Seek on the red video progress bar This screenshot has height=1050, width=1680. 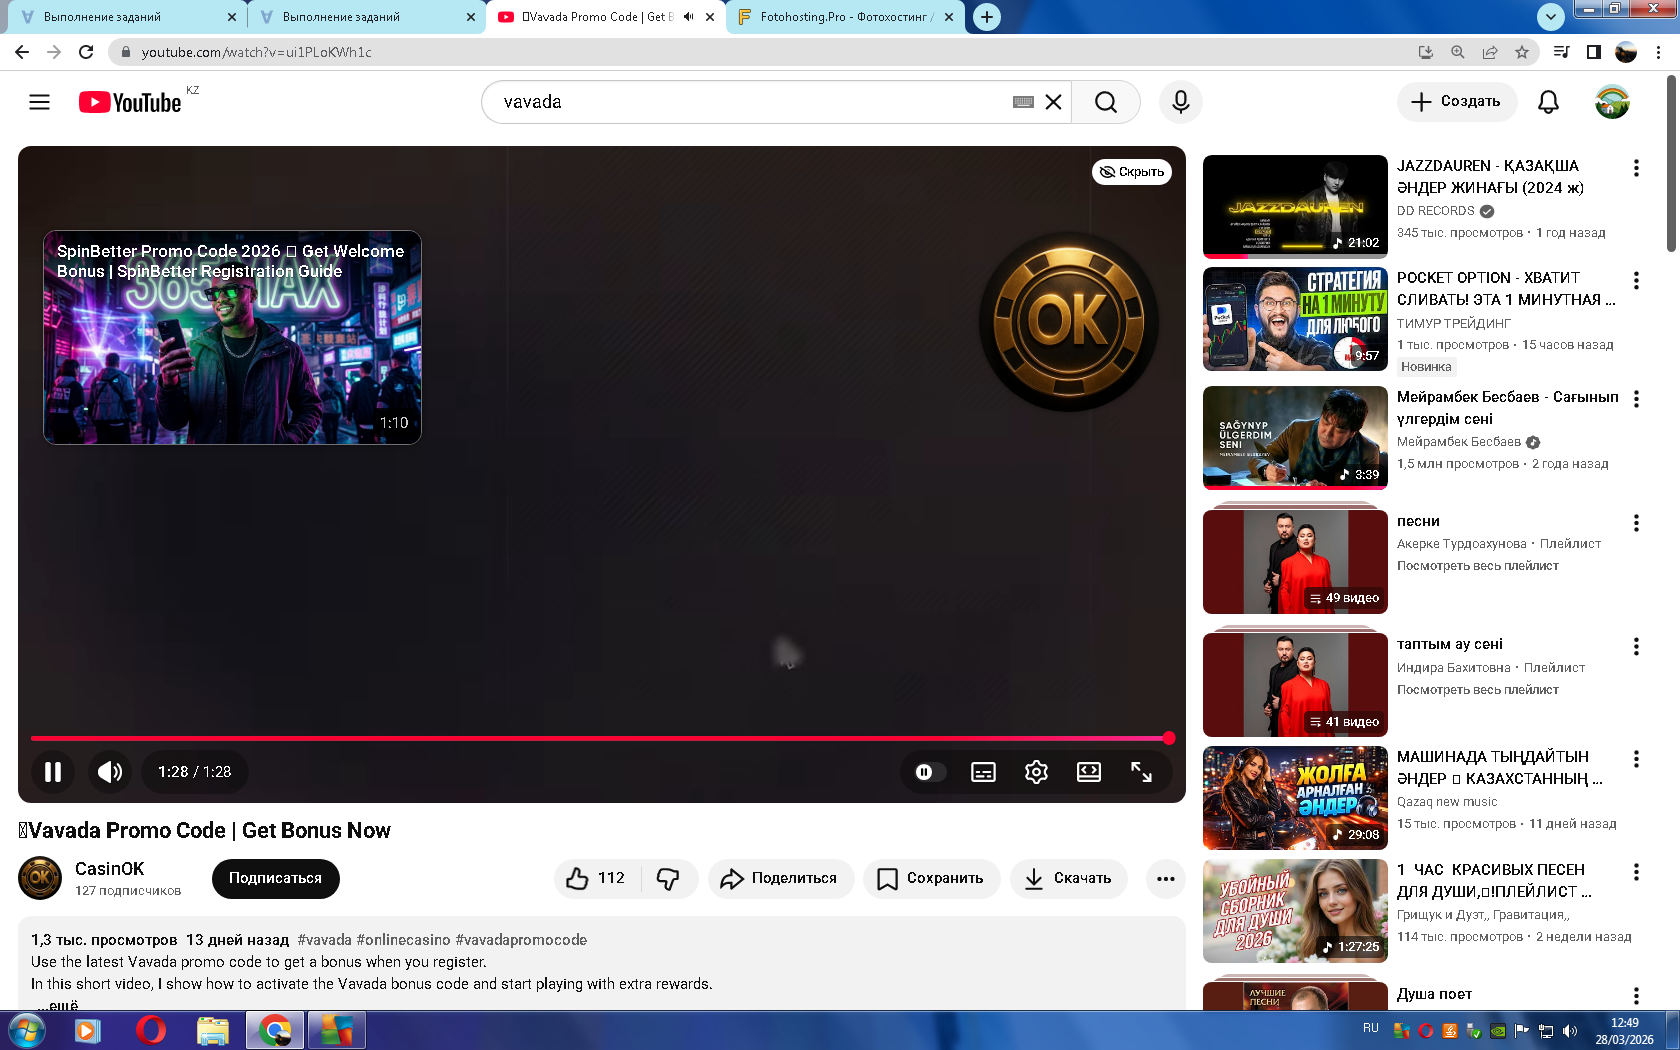coord(600,738)
